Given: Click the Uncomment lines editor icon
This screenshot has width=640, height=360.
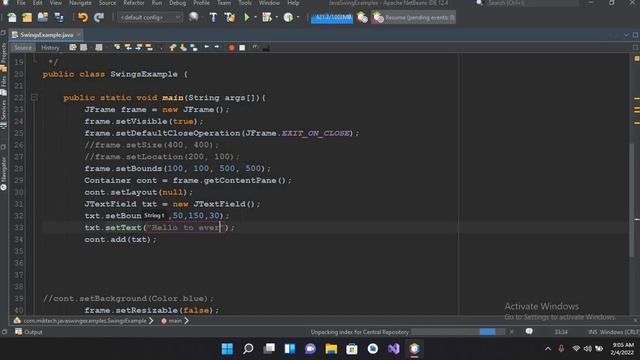Looking at the screenshot, I should click(266, 48).
